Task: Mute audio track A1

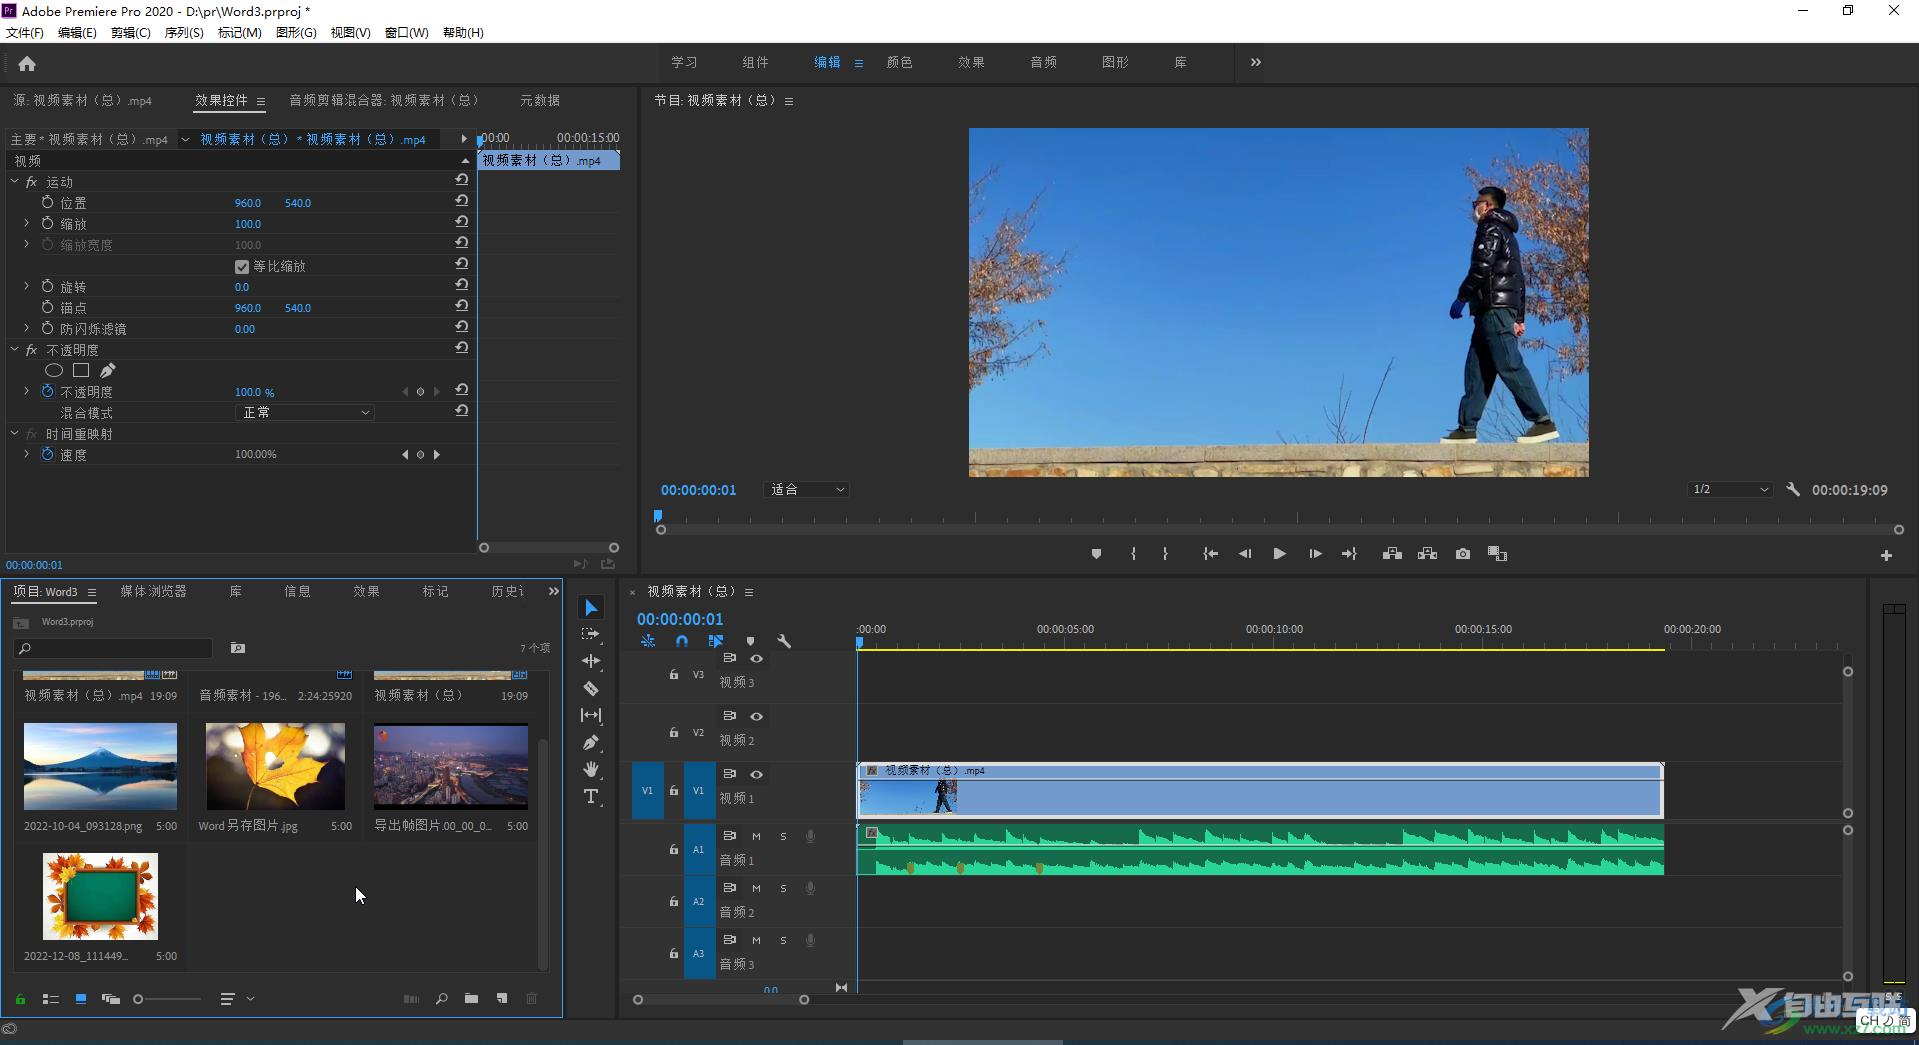Action: click(x=756, y=836)
